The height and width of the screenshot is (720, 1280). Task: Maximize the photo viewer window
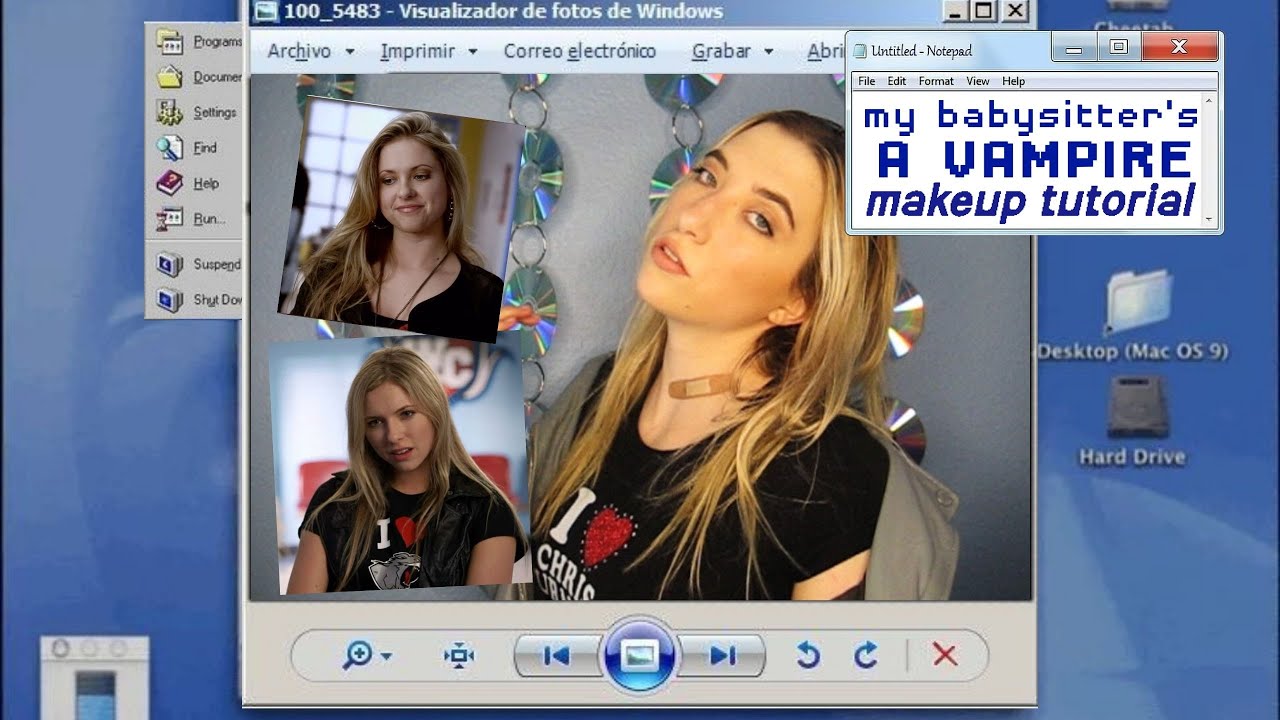coord(984,11)
